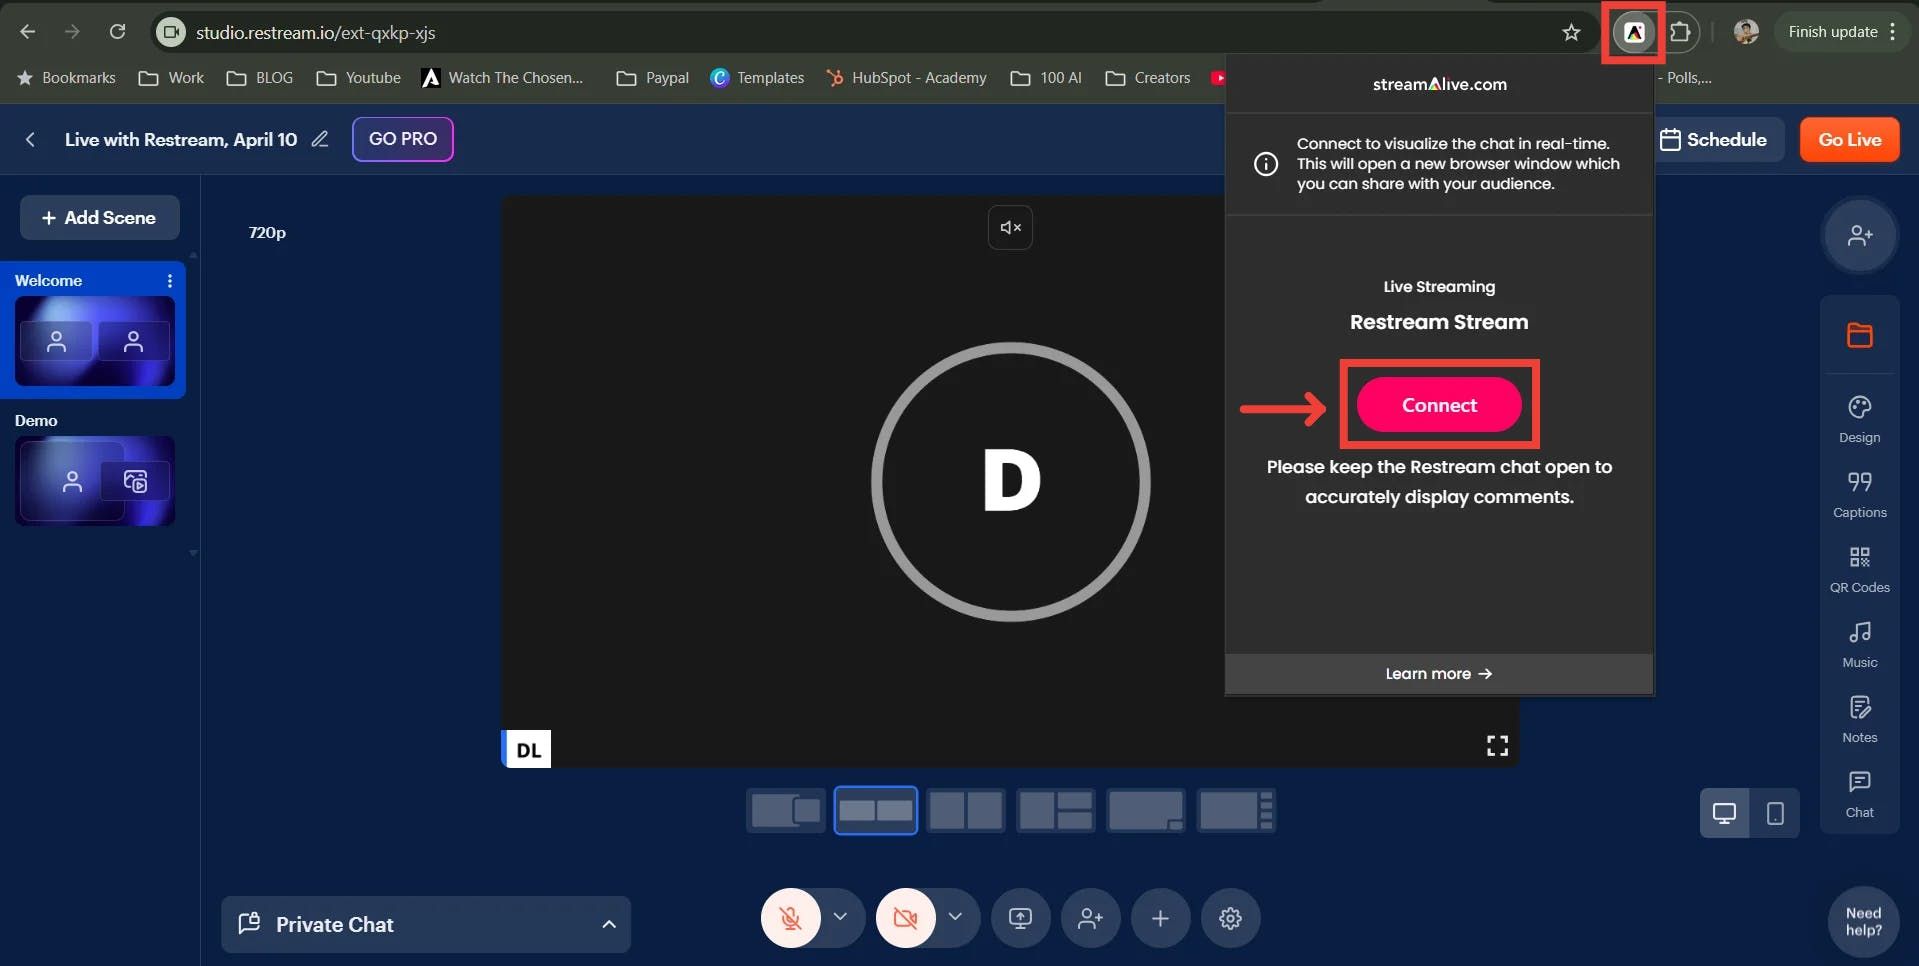Open the Creators bookmarks folder
Viewport: 1919px width, 966px height.
(1148, 78)
